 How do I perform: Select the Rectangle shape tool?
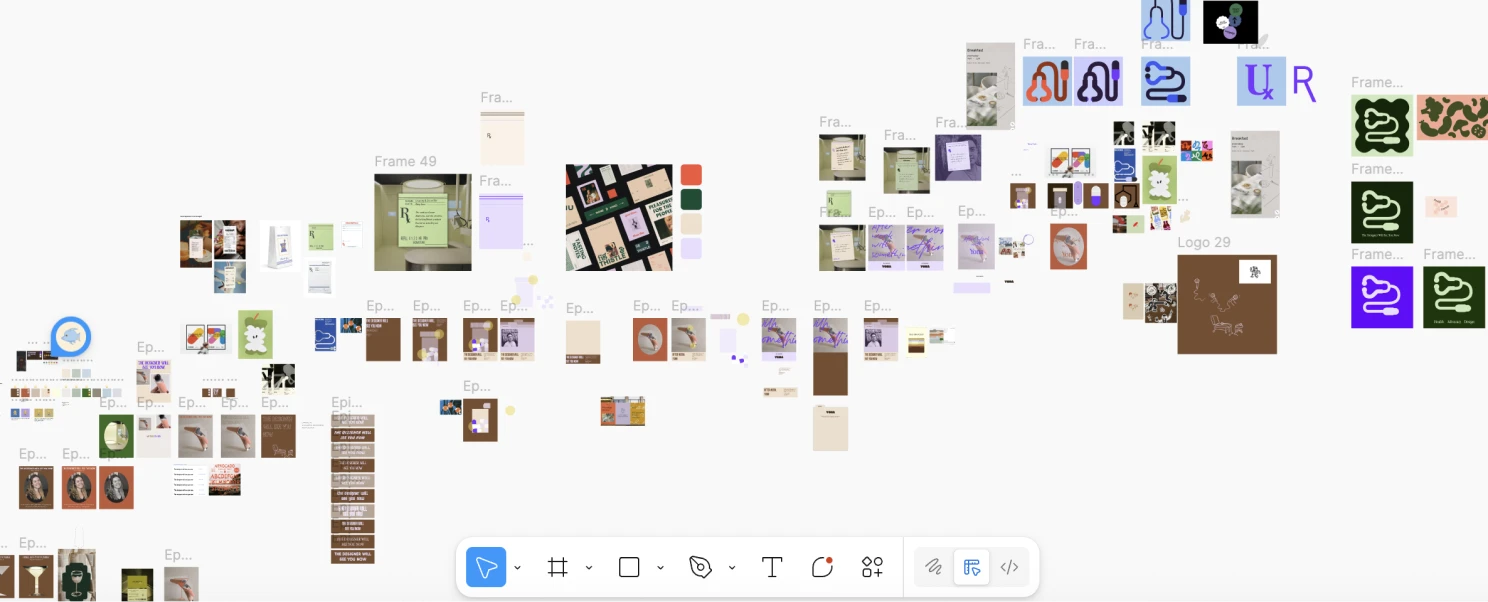pos(629,567)
